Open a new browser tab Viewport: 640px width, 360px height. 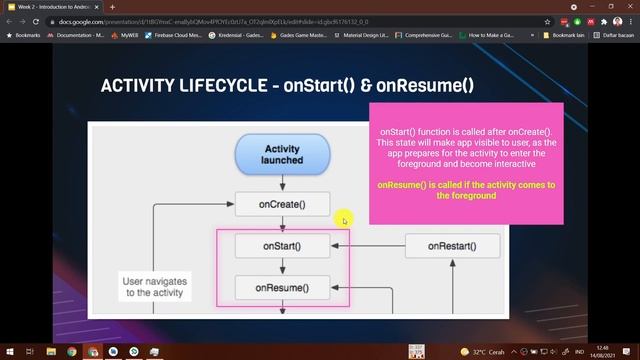tap(112, 7)
